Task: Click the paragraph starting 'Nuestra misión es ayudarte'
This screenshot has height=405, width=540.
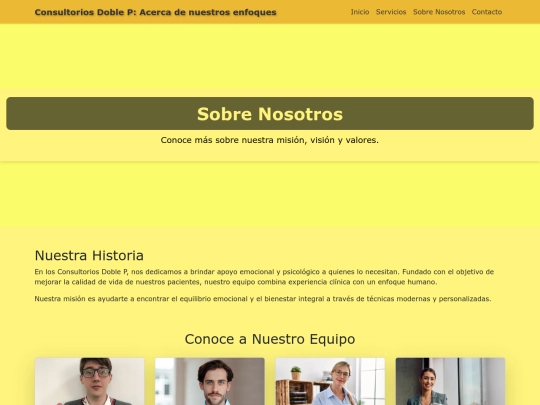Action: 263,299
